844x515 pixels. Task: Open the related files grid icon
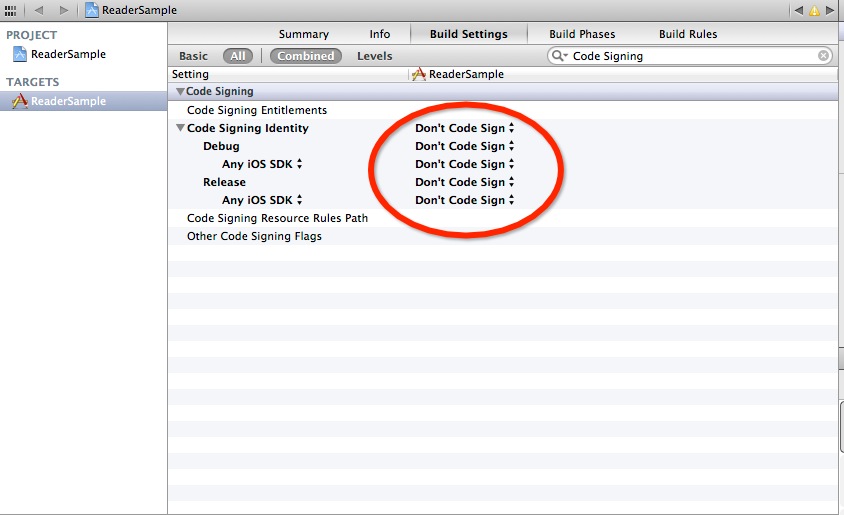(x=10, y=10)
